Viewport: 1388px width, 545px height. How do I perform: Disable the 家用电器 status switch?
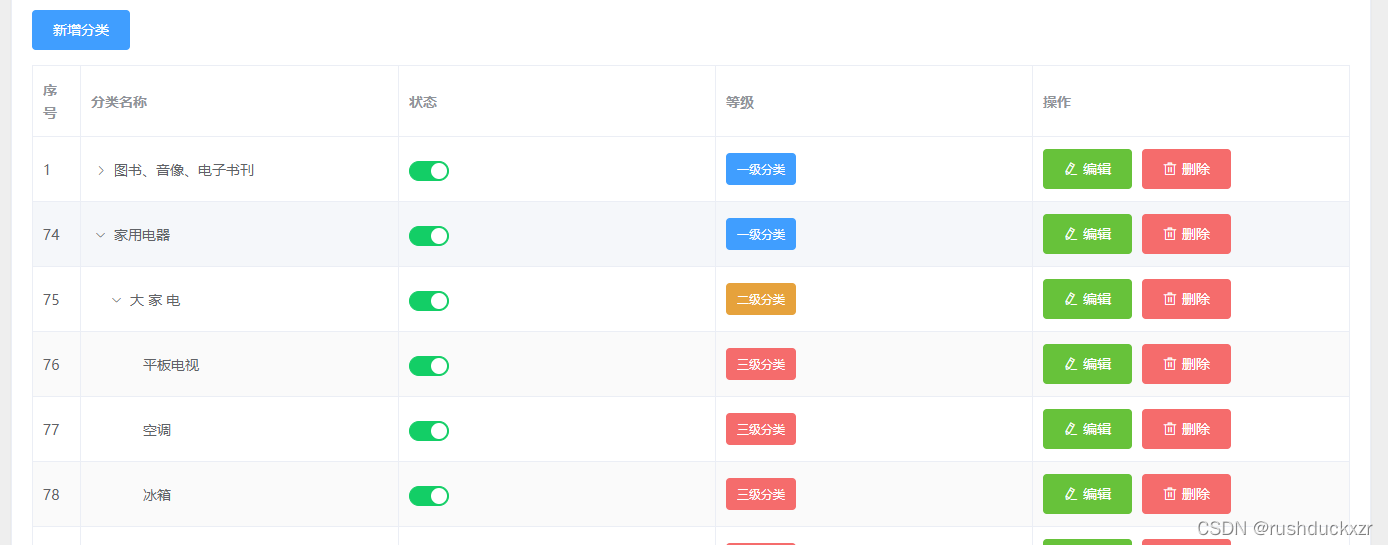click(x=429, y=236)
